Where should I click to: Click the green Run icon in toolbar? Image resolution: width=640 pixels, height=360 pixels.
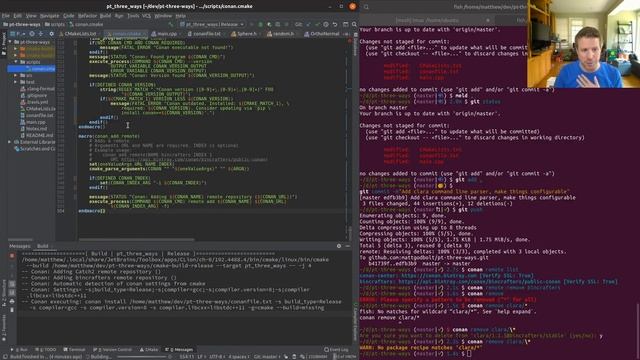click(260, 24)
